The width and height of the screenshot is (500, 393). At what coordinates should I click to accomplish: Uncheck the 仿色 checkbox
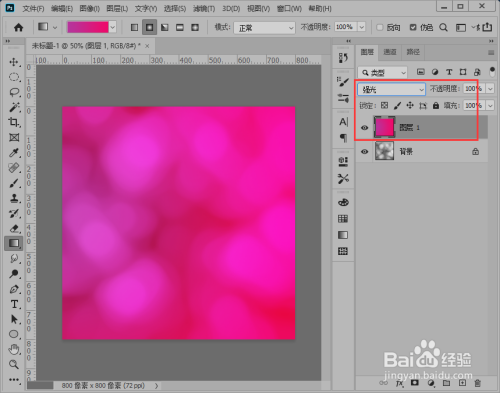(x=413, y=27)
